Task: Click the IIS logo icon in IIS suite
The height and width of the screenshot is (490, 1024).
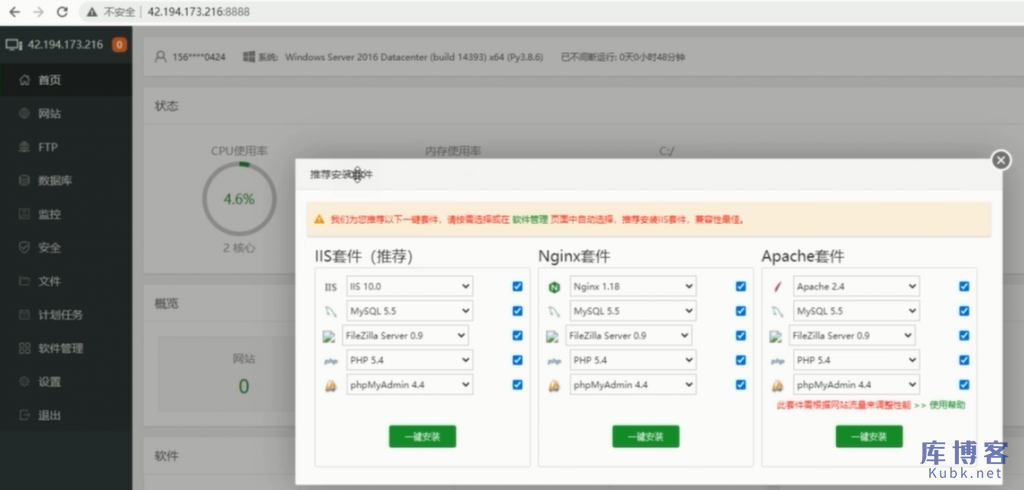Action: click(x=330, y=287)
